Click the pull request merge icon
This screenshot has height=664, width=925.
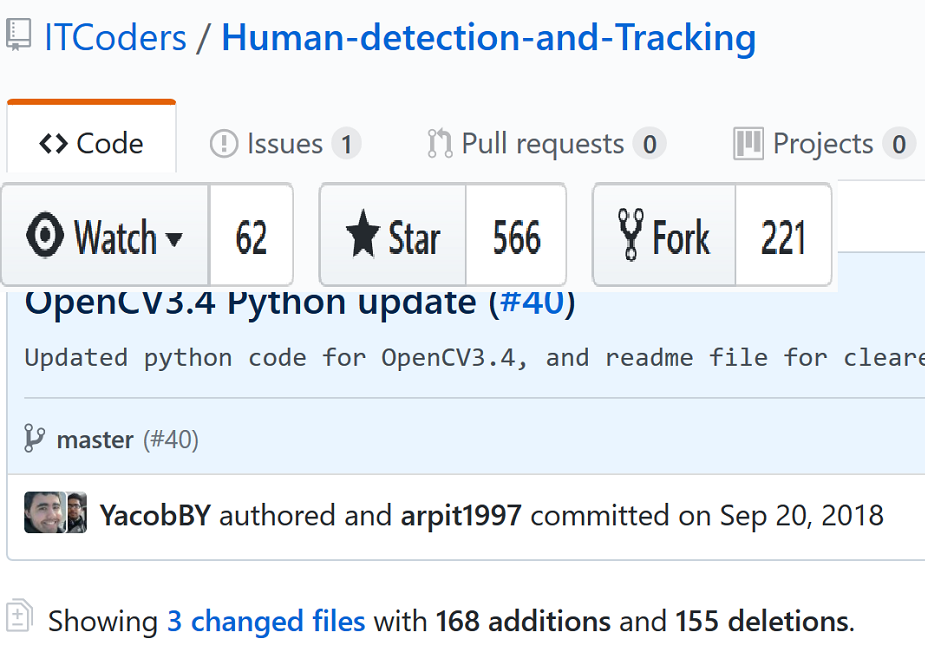(x=440, y=144)
